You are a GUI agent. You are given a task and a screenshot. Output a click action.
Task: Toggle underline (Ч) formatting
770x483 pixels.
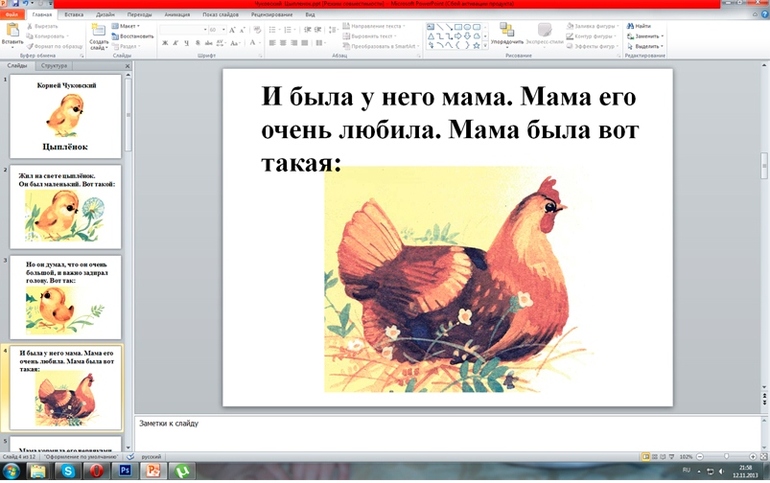[187, 43]
